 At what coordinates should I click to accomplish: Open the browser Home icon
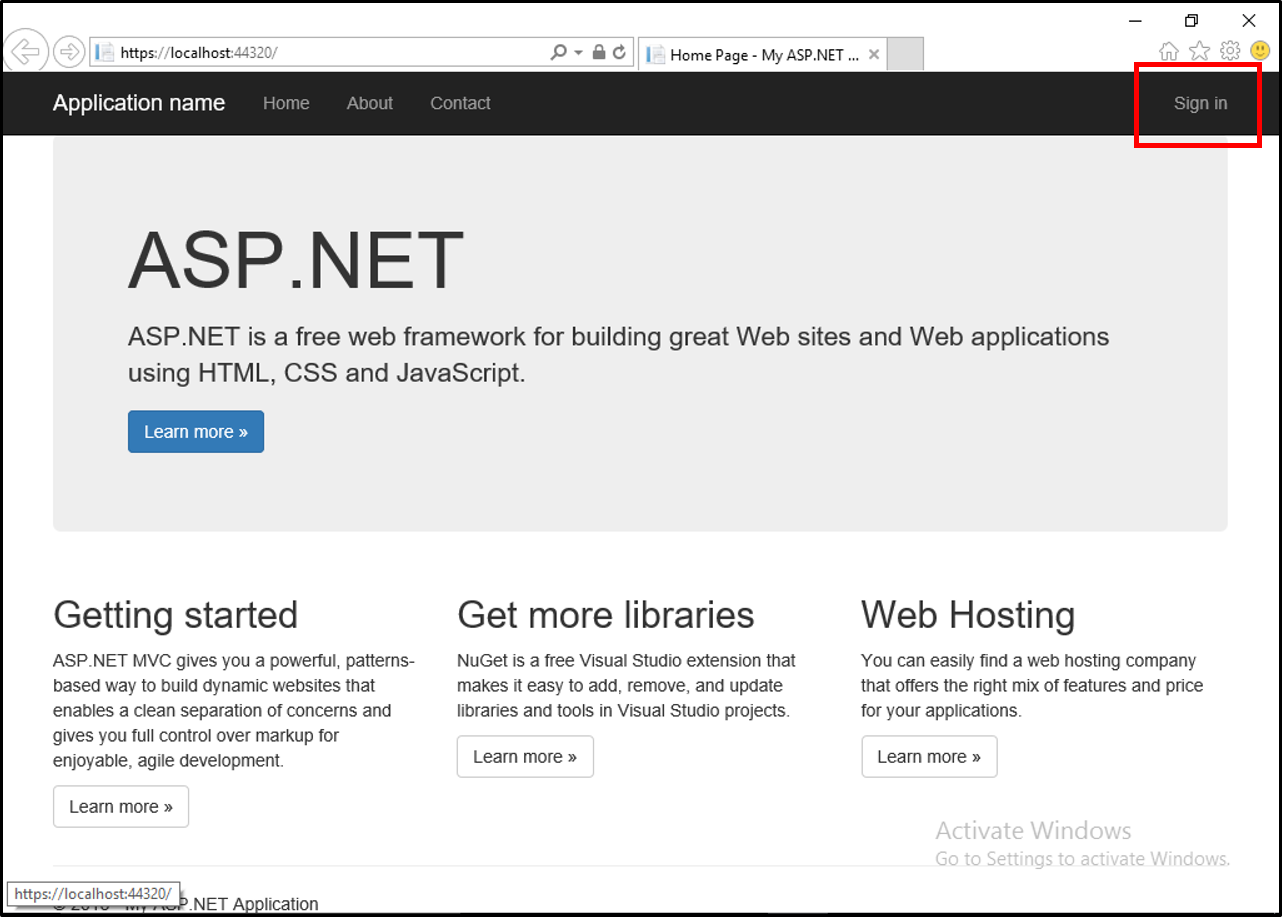tap(1168, 50)
